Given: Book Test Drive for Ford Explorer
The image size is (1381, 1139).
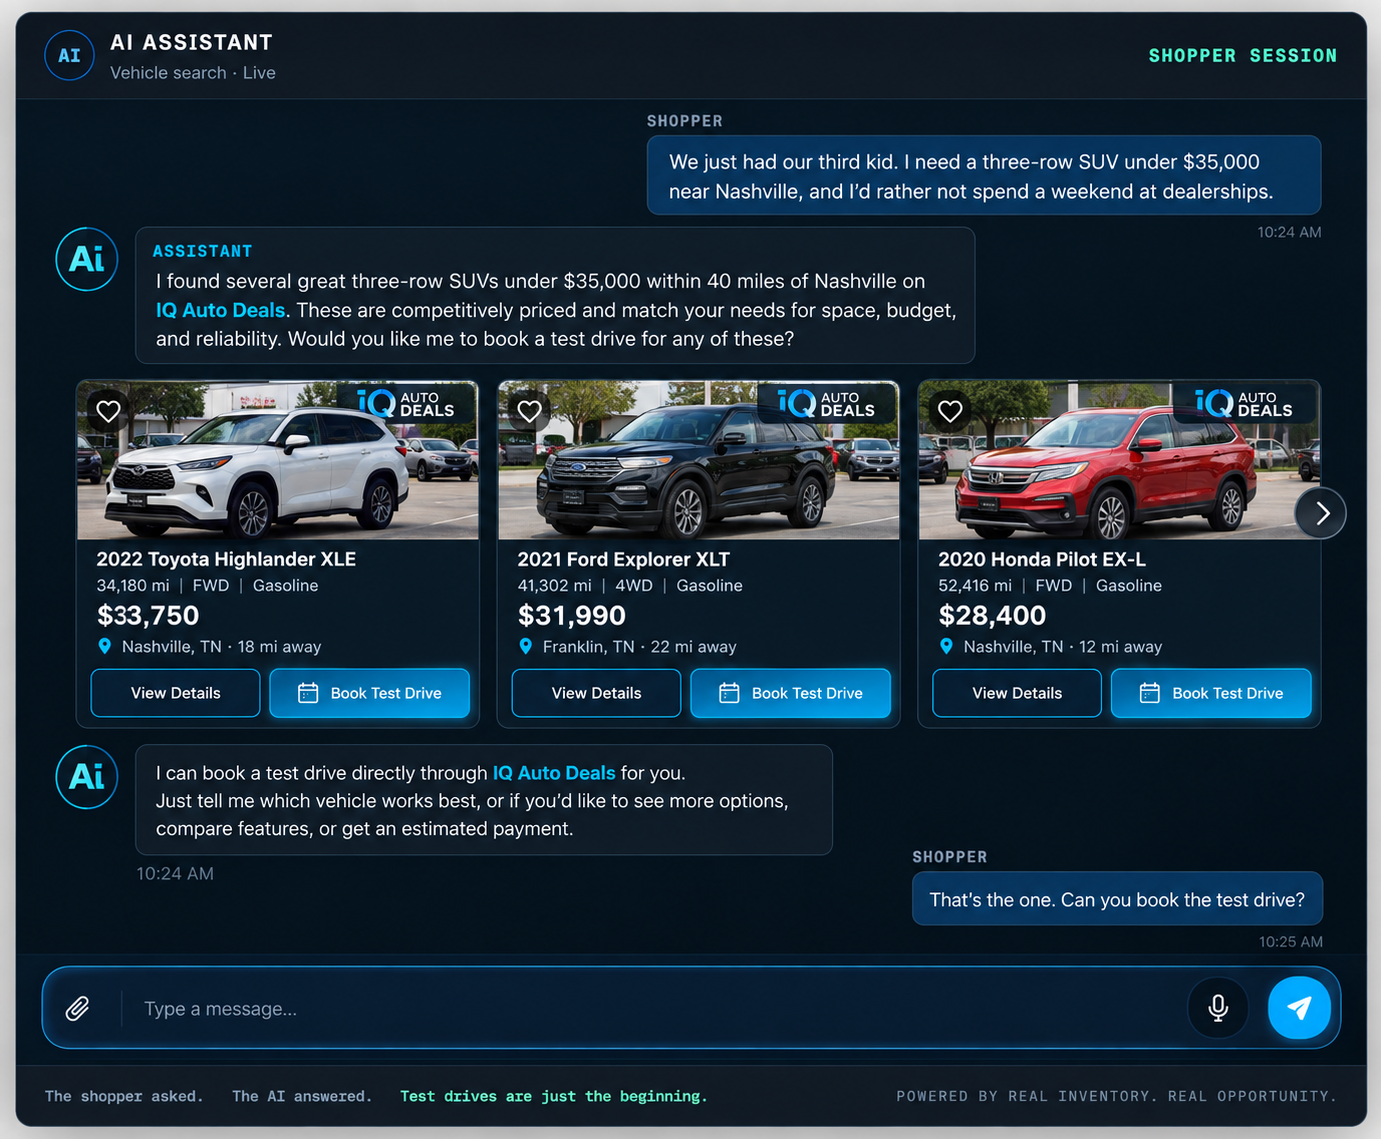Looking at the screenshot, I should pos(791,693).
